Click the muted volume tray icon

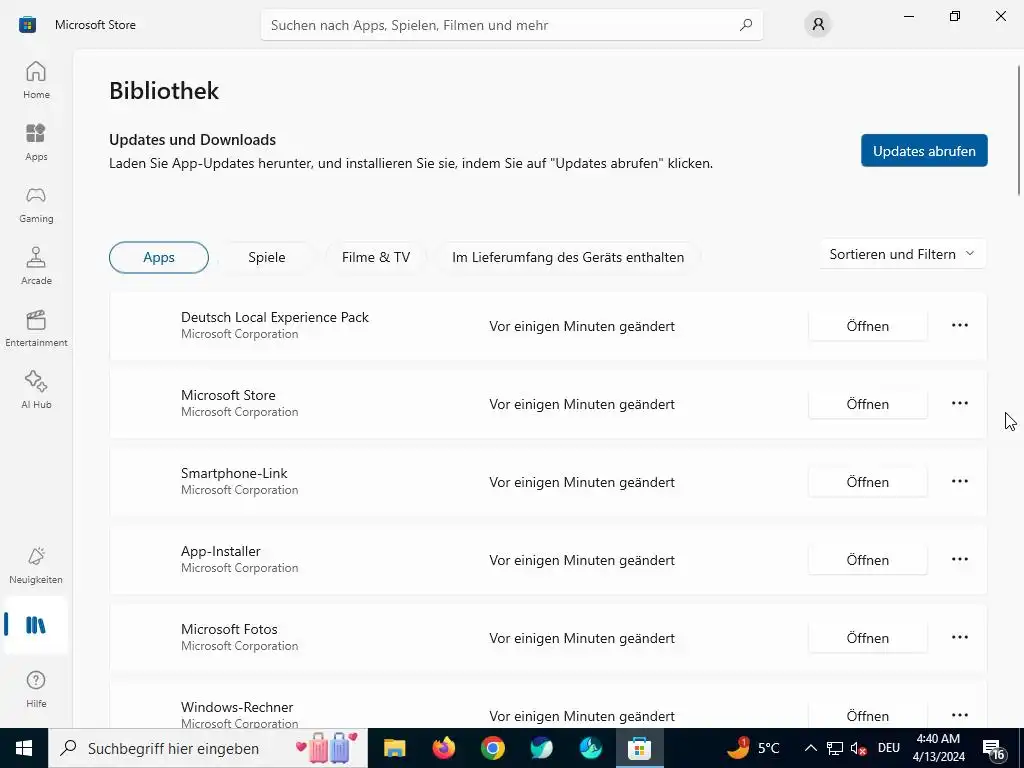(x=859, y=748)
